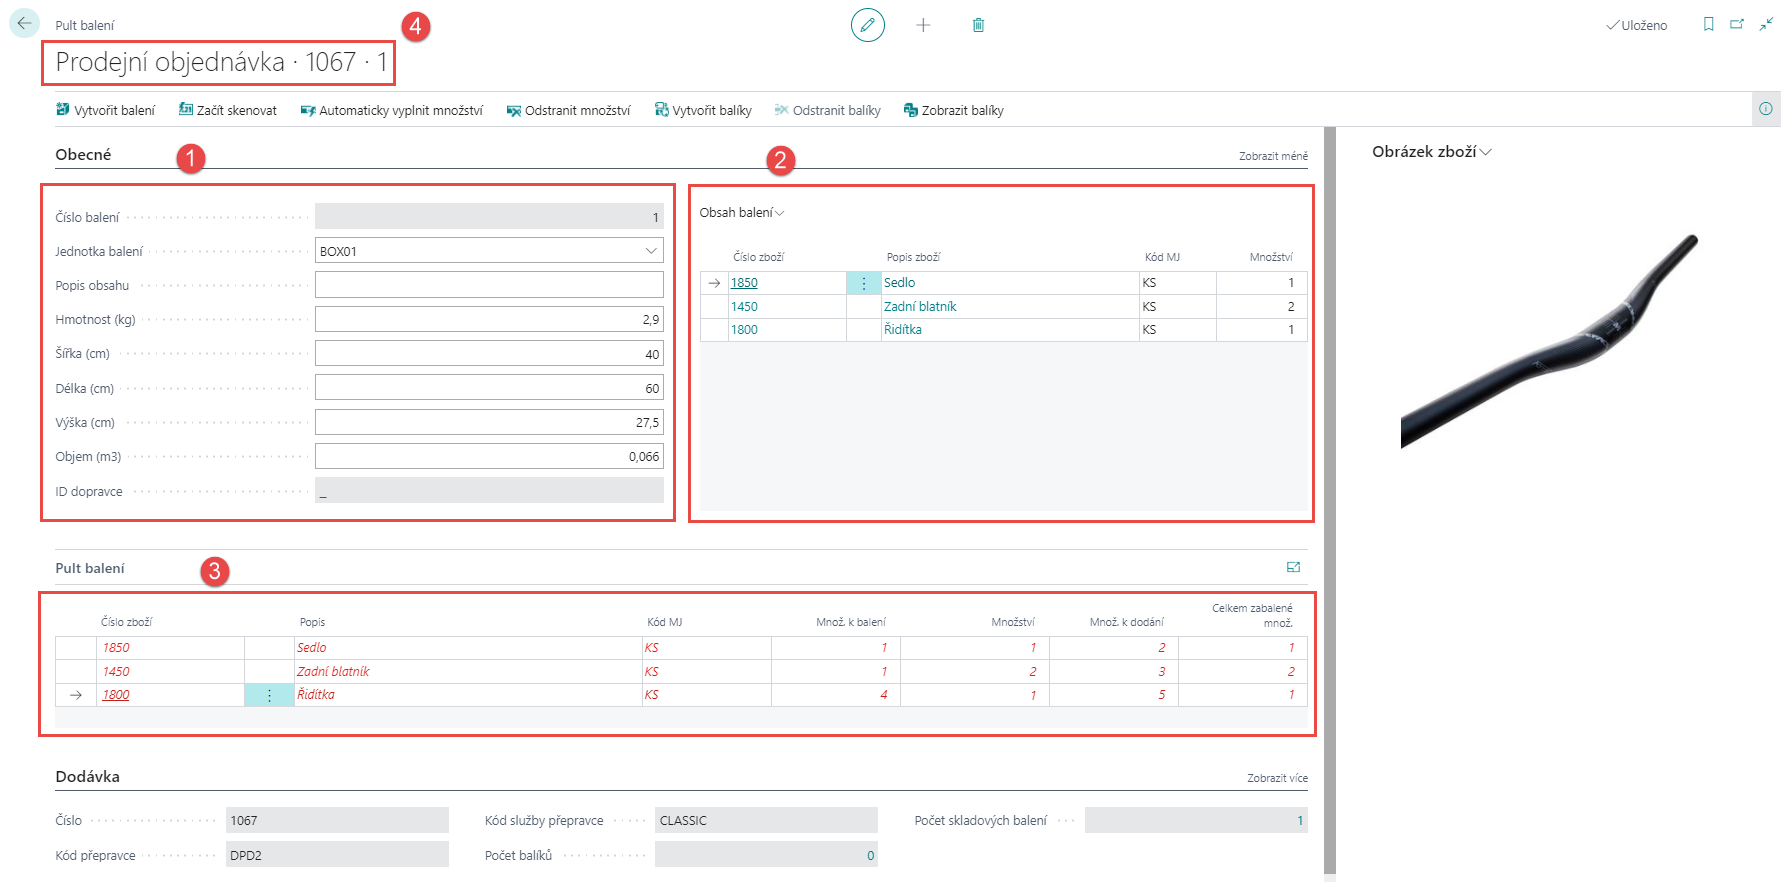Click the bookmark icon
Viewport: 1791px width, 882px height.
tap(1708, 25)
